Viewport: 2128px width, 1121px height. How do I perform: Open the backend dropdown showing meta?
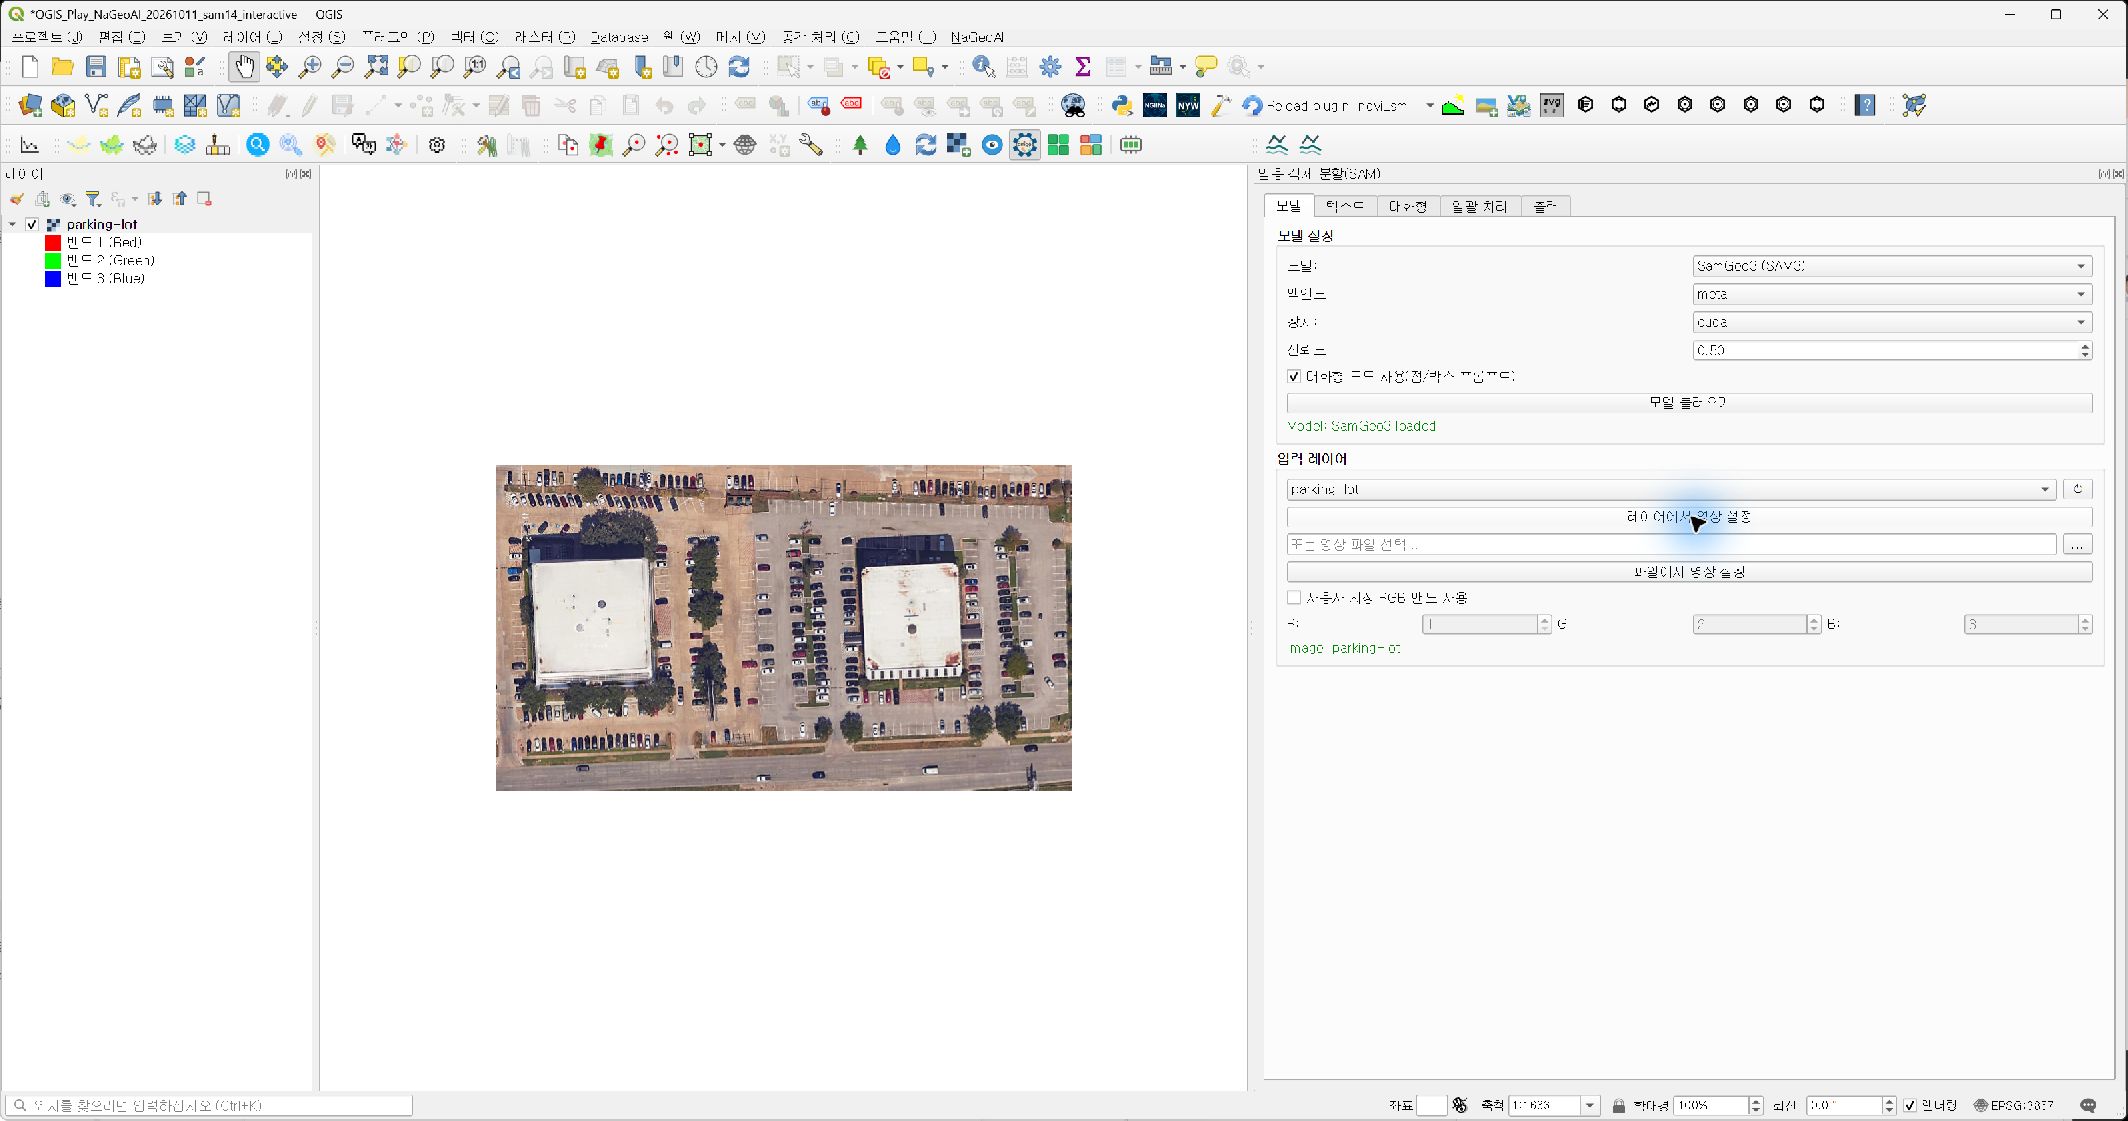pos(1892,294)
